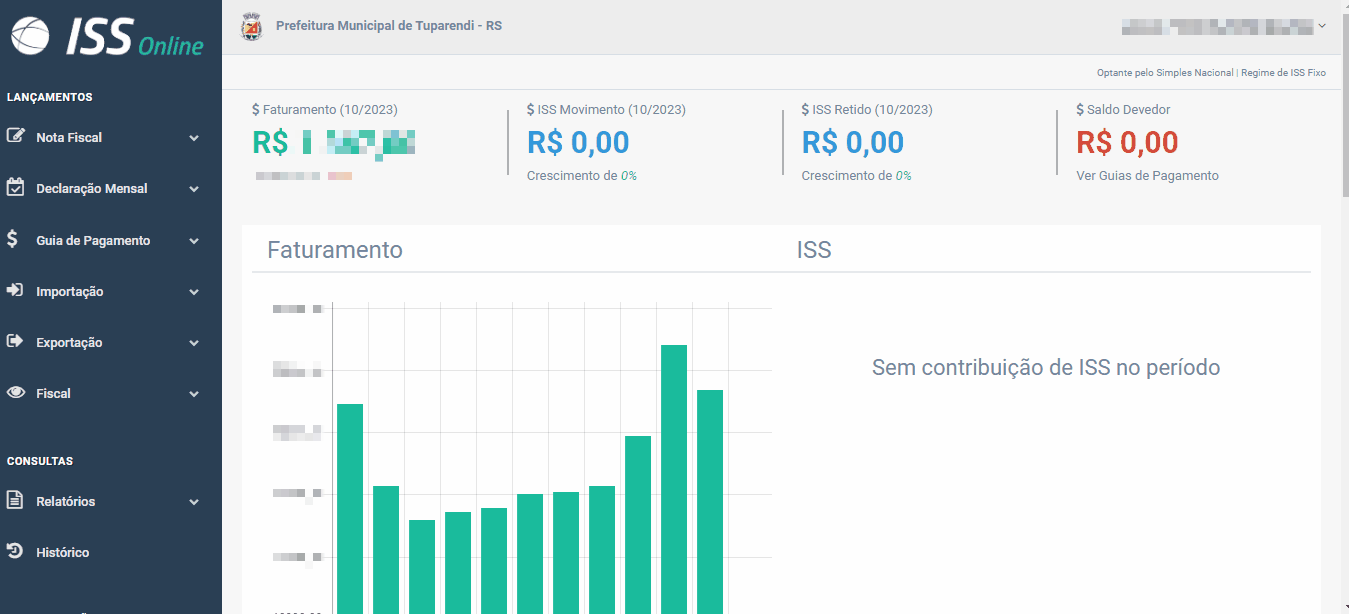This screenshot has height=614, width=1349.
Task: Expand the Nota Fiscal menu chevron
Action: coord(194,138)
